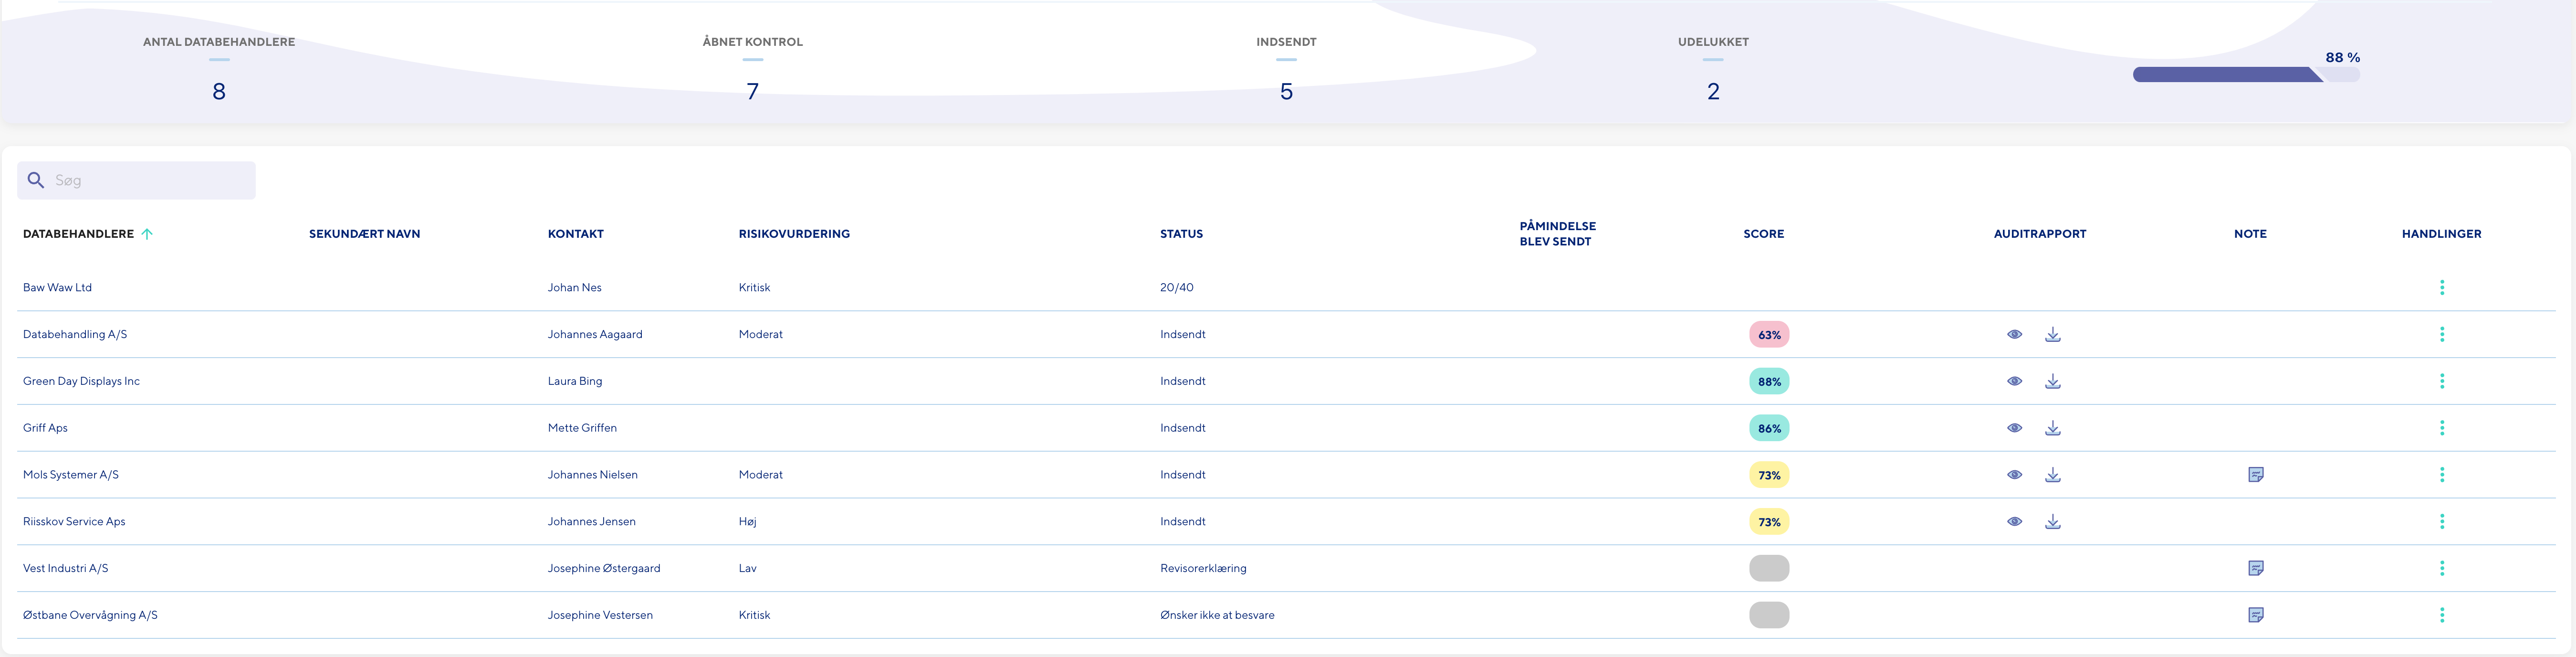The image size is (2576, 657).
Task: Click contact name Johan Nes
Action: 575,288
